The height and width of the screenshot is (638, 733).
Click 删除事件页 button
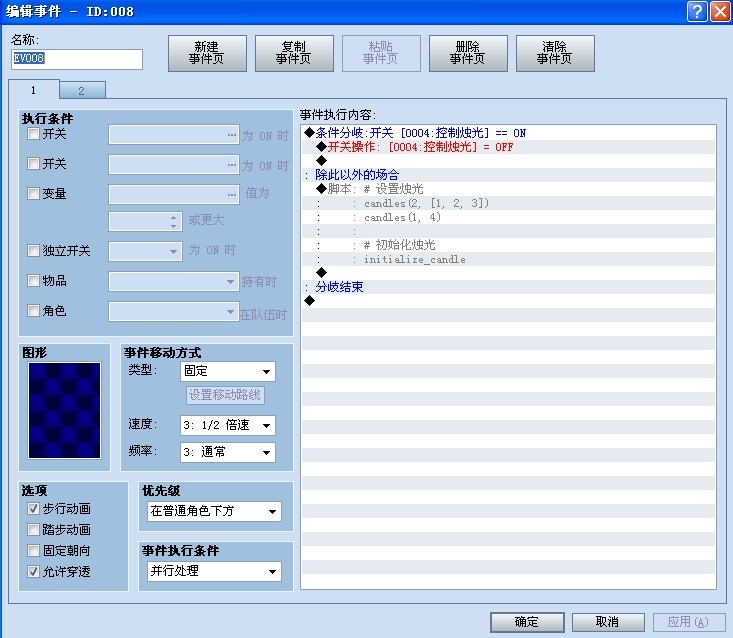pos(468,53)
